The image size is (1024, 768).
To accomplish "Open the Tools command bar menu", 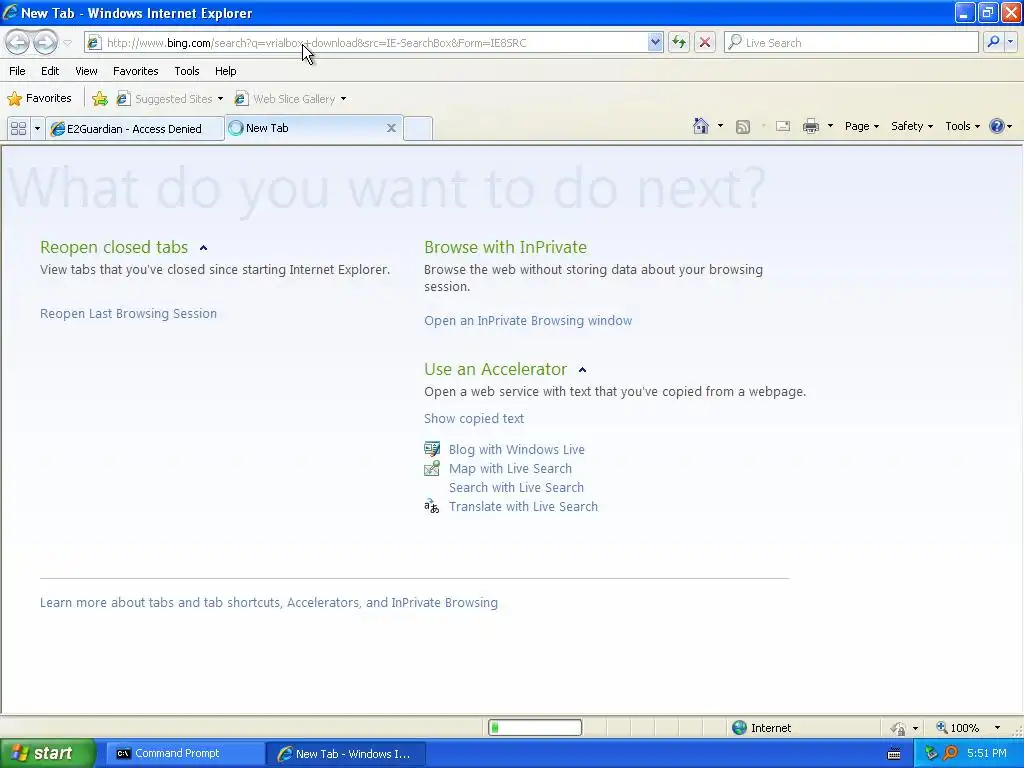I will pyautogui.click(x=962, y=126).
